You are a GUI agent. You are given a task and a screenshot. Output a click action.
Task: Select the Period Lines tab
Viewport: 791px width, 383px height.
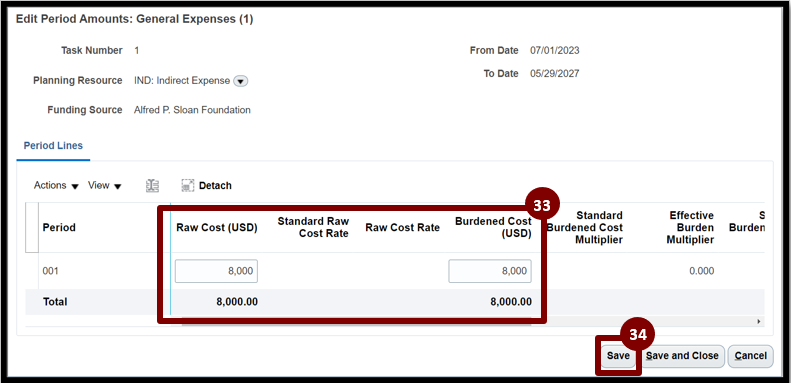53,146
